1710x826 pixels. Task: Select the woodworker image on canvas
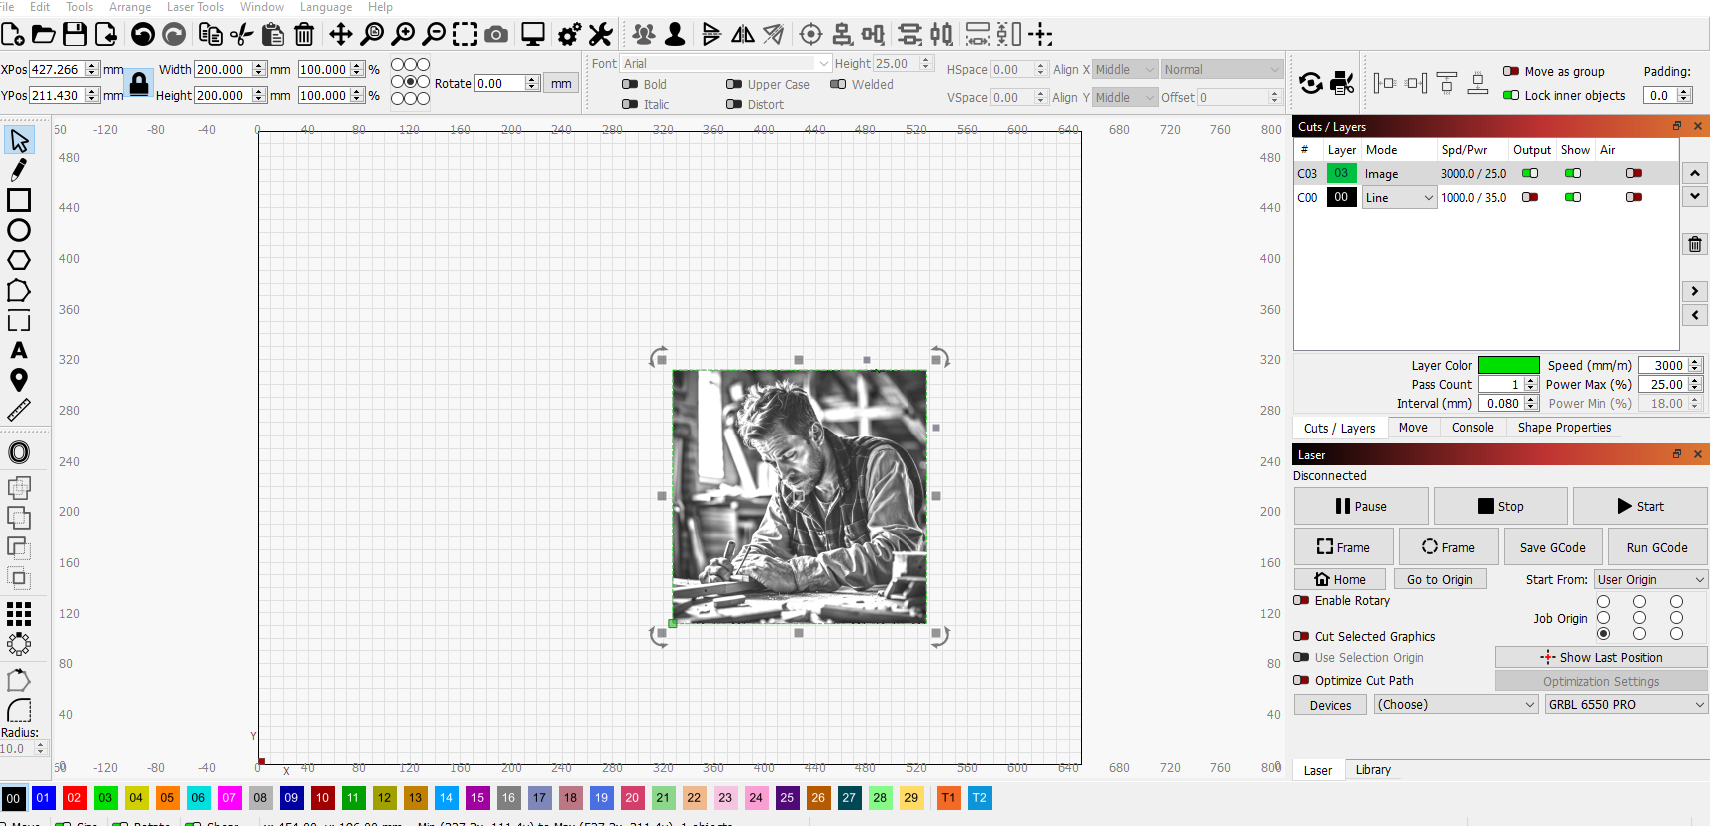(x=799, y=497)
